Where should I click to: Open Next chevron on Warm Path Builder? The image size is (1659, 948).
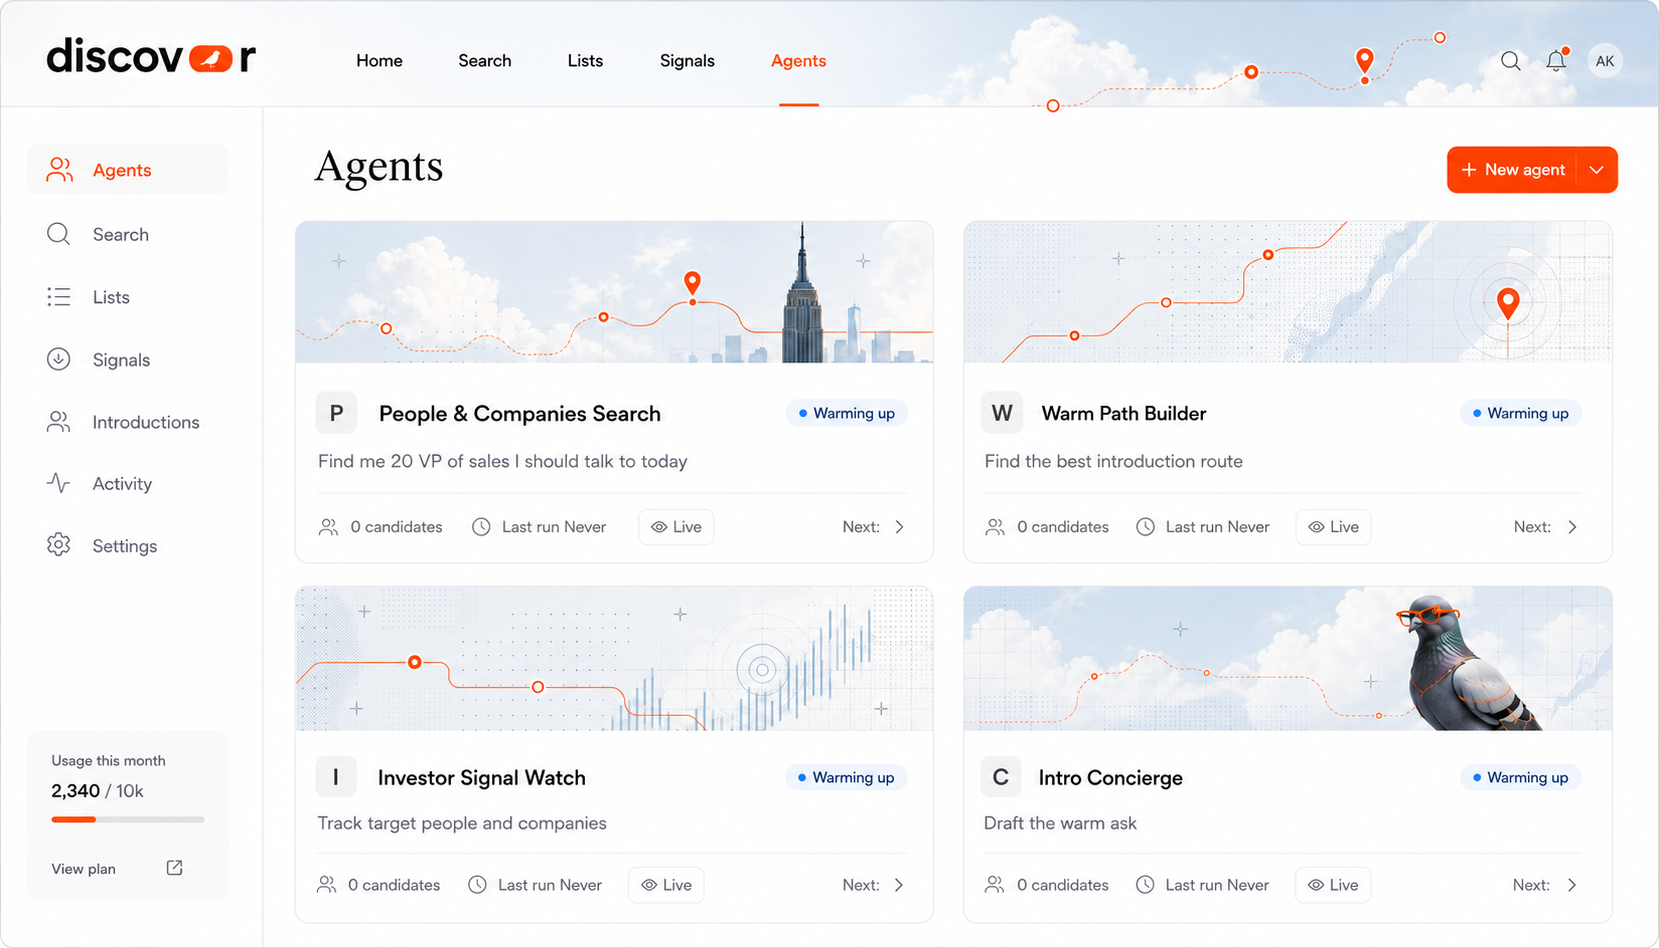[1572, 527]
